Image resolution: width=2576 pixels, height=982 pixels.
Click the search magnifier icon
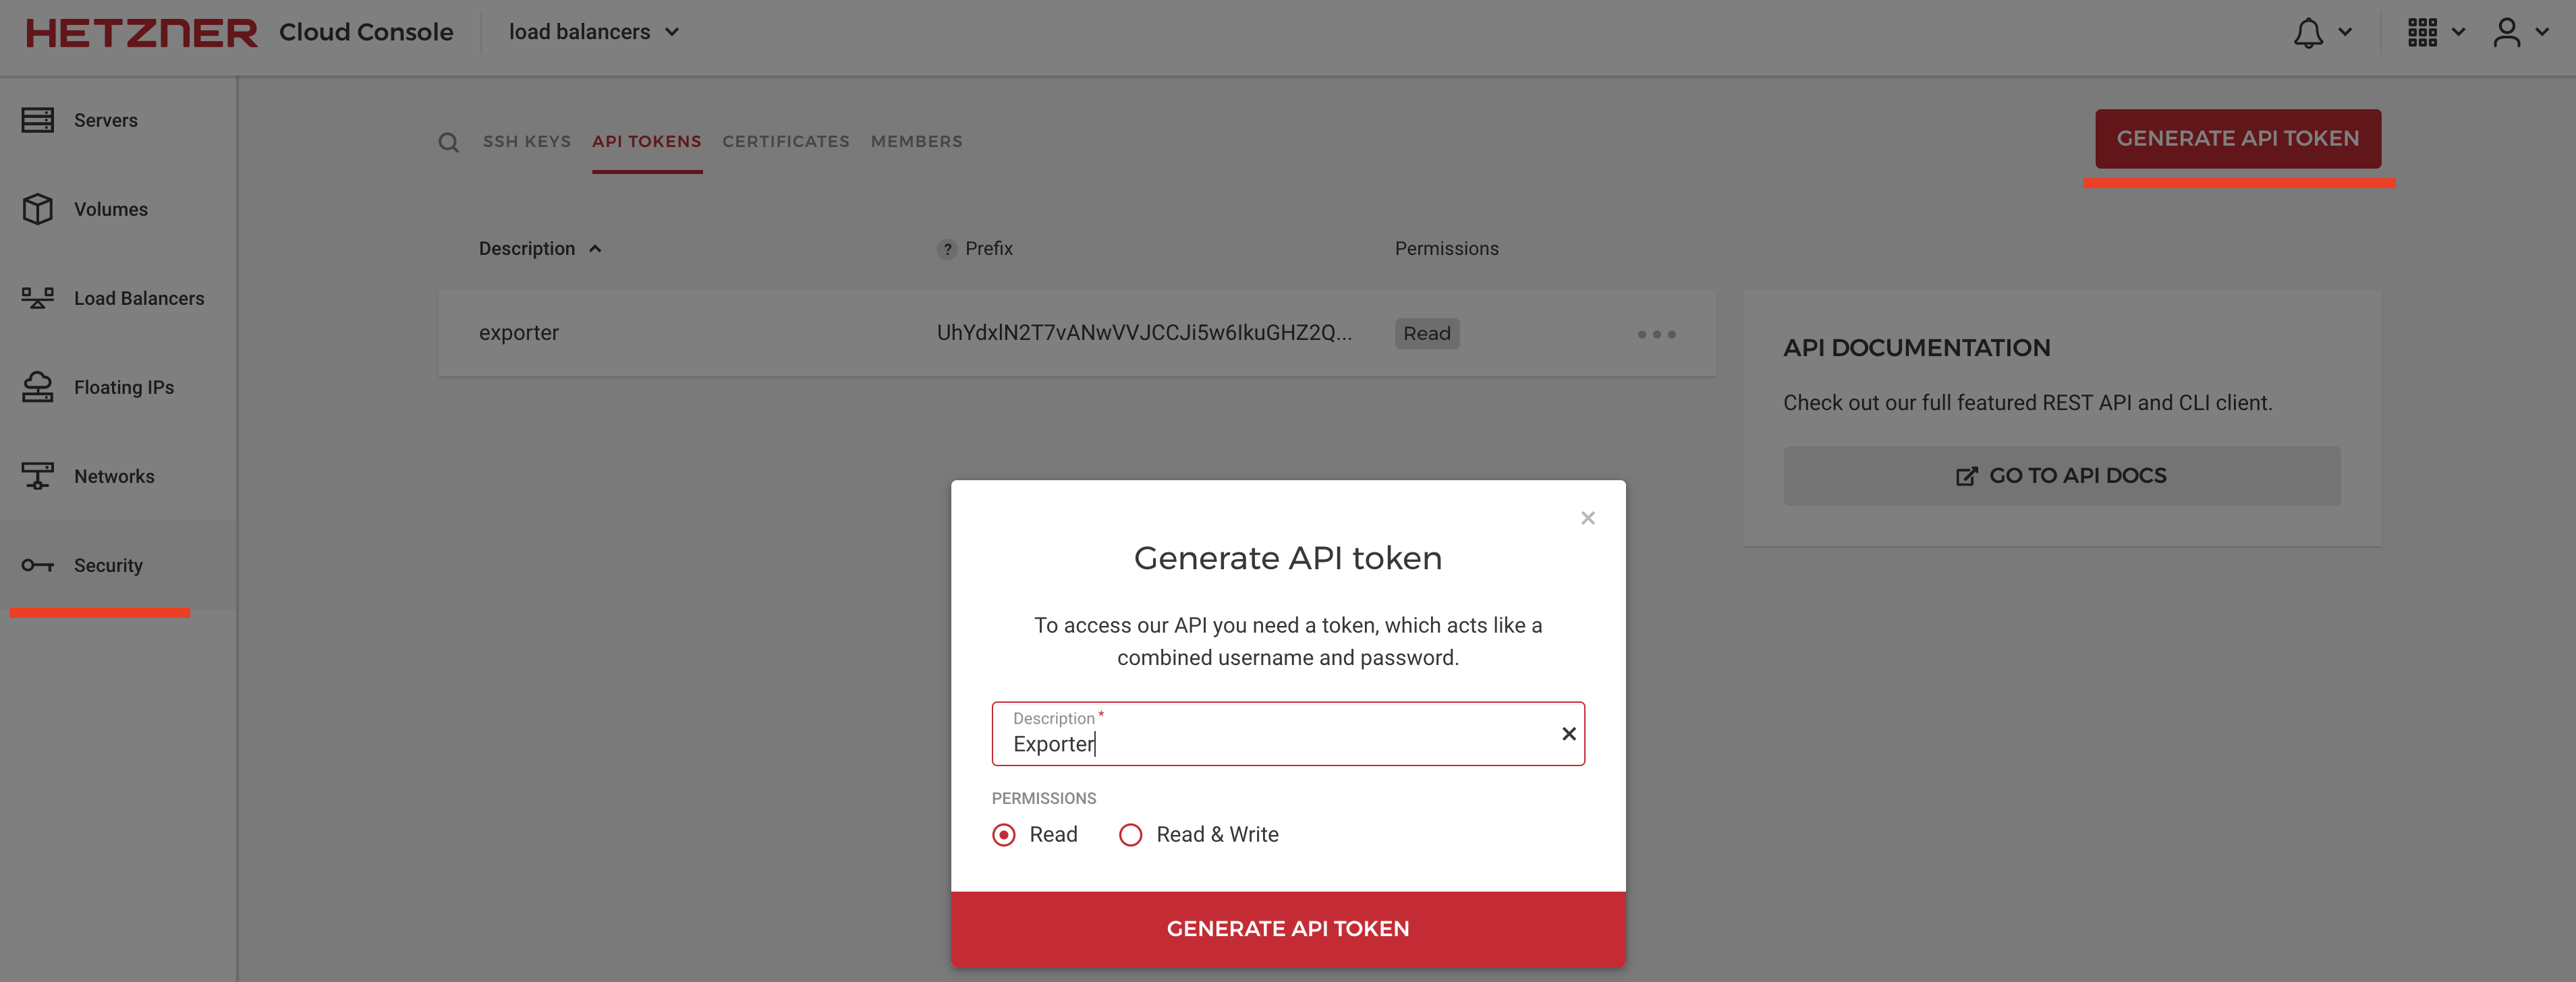pos(448,142)
